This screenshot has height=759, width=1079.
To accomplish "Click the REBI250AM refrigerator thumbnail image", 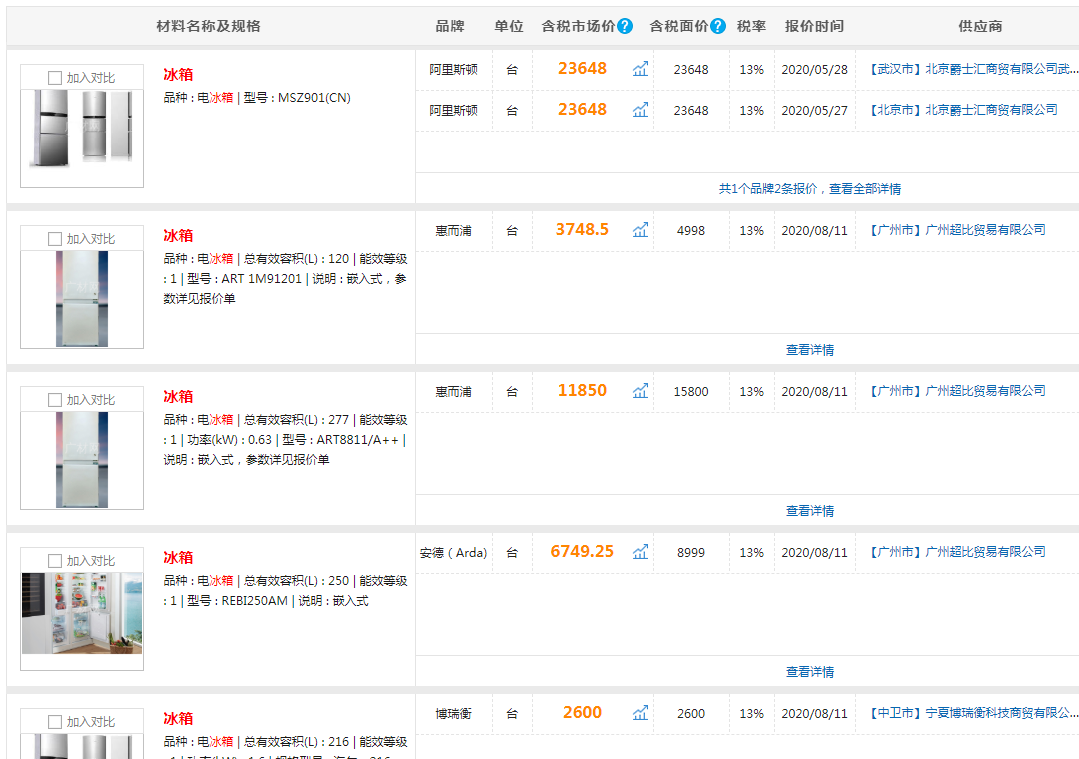I will tap(82, 613).
